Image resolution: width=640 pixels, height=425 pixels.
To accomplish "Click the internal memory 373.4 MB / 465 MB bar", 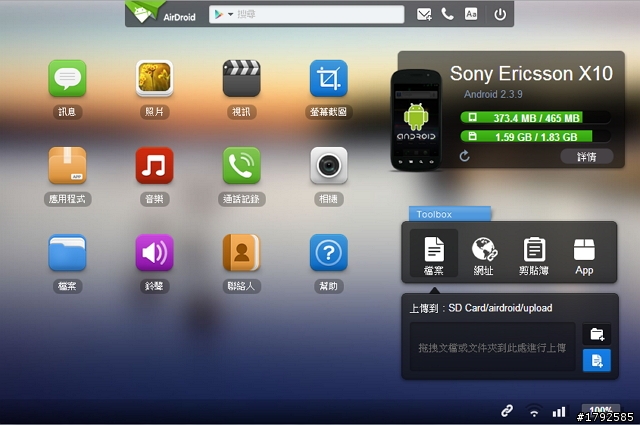I will 536,118.
